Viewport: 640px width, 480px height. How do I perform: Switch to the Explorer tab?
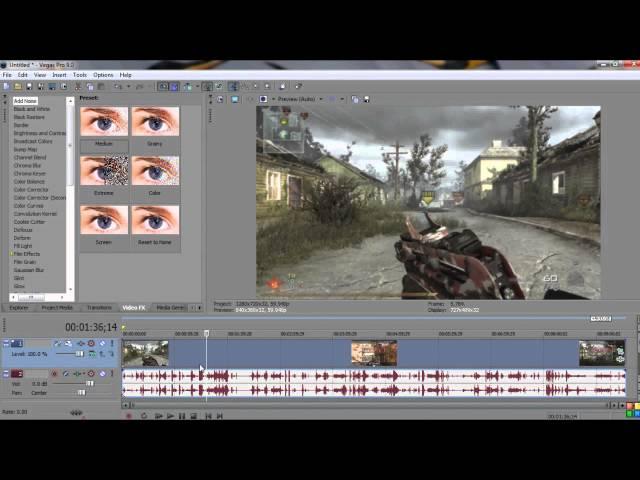click(19, 308)
